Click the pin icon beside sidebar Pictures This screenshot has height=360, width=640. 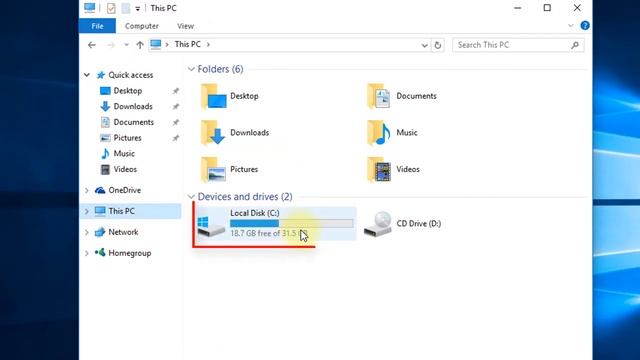click(x=176, y=138)
